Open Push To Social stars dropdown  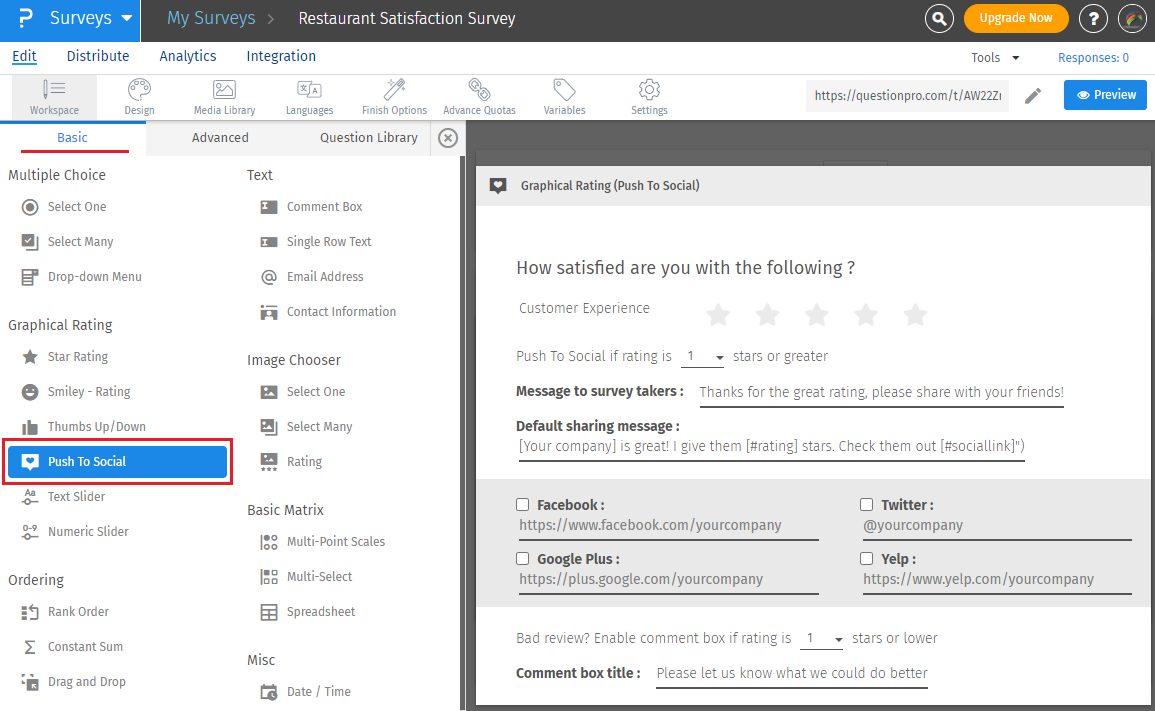click(704, 357)
